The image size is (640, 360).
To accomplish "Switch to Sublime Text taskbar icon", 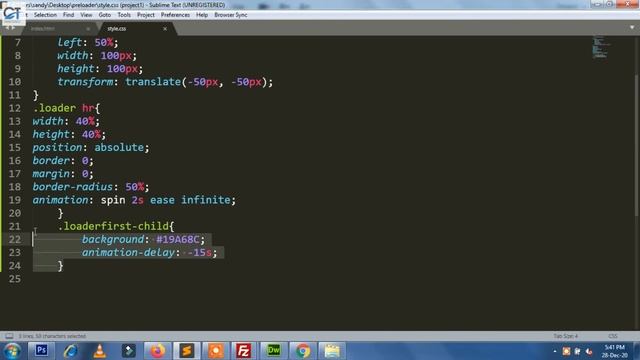I will point(187,351).
